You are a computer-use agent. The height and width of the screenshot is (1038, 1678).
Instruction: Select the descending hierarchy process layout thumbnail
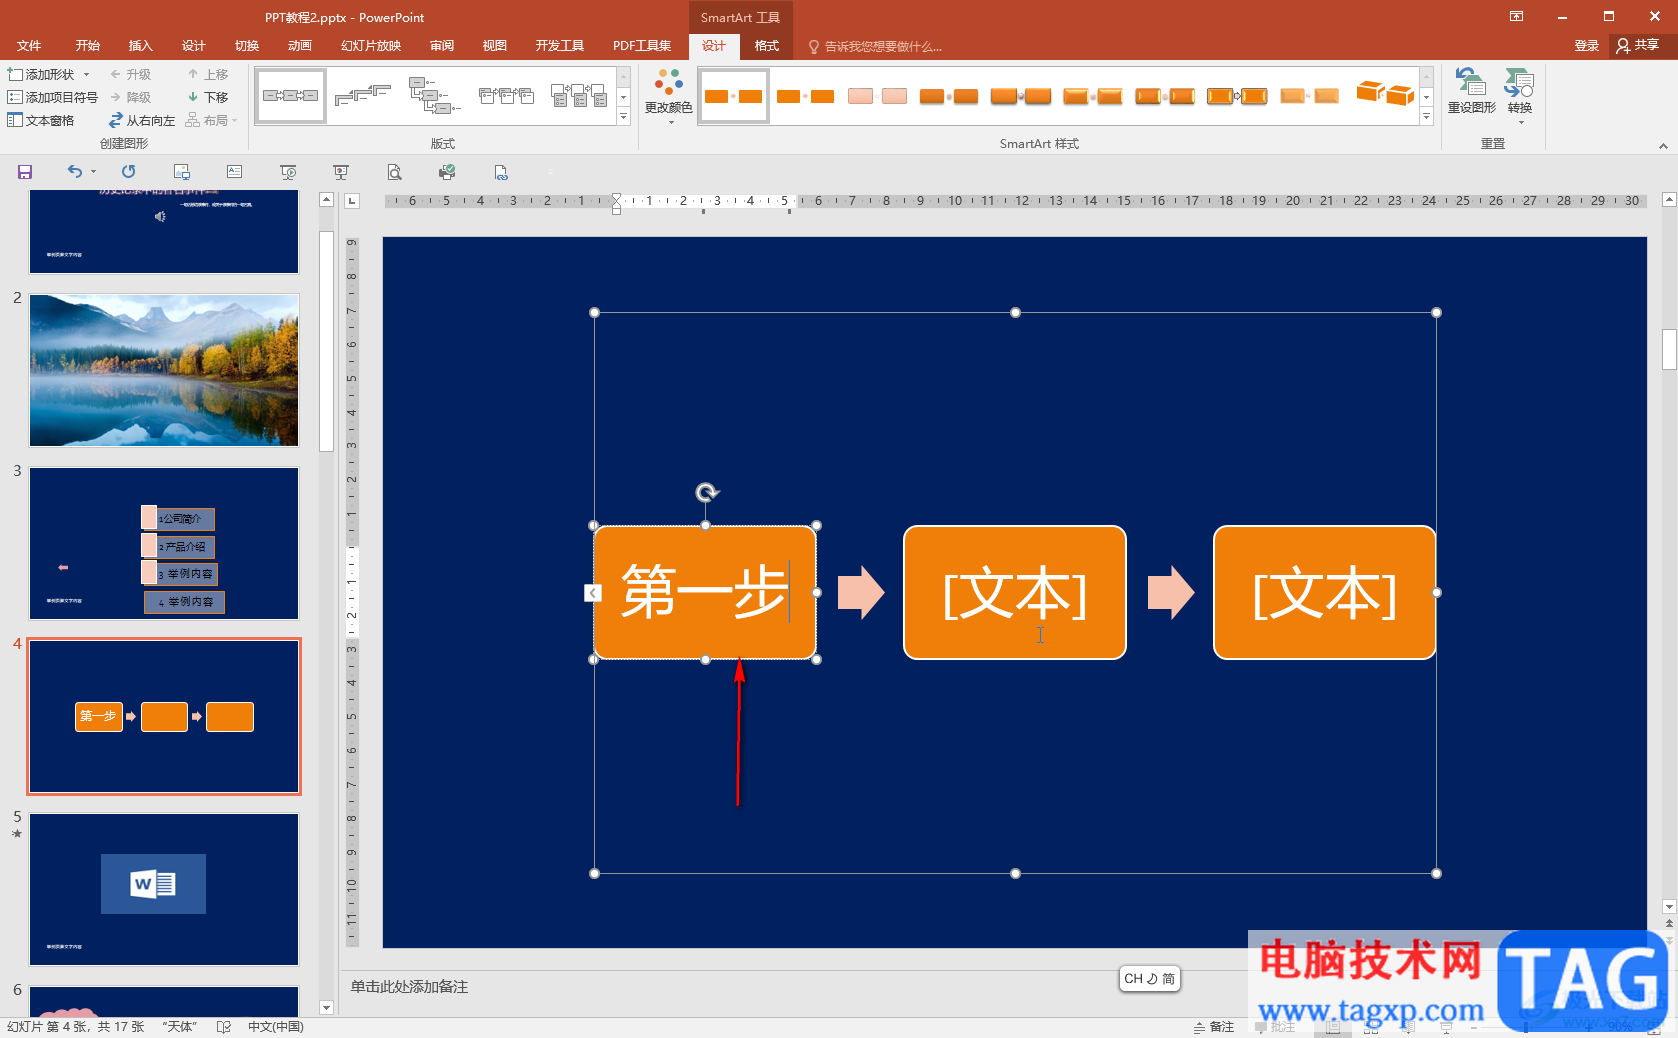pyautogui.click(x=435, y=96)
